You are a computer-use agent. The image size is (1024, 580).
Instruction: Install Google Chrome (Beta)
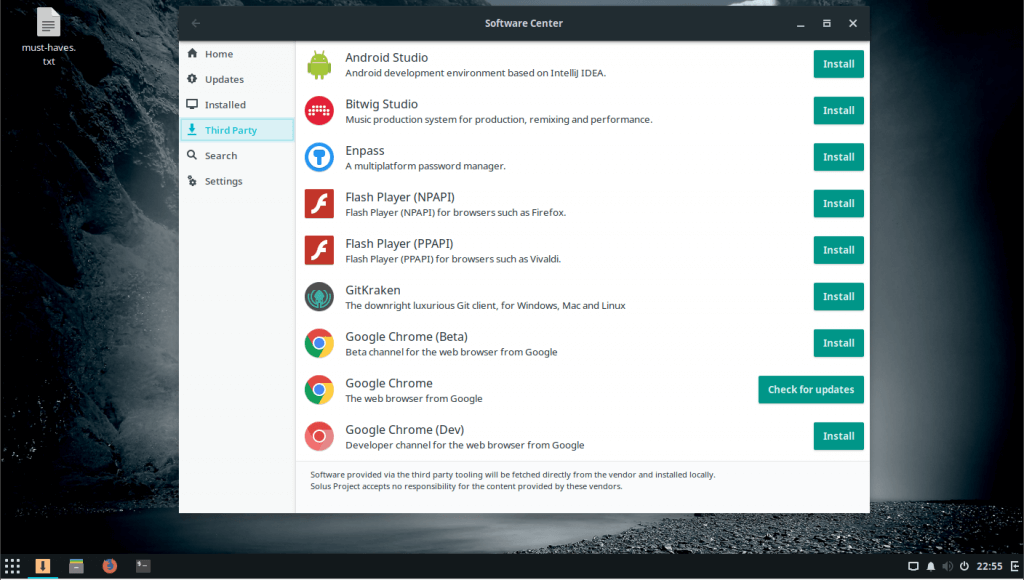click(838, 343)
